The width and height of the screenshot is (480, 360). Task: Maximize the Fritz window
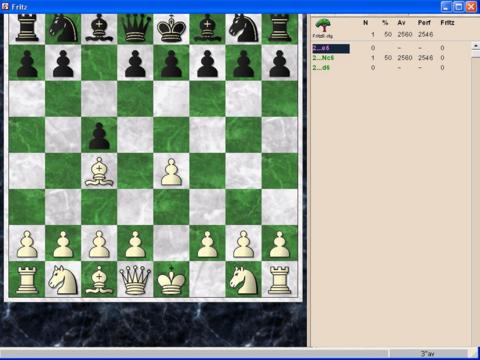click(458, 6)
